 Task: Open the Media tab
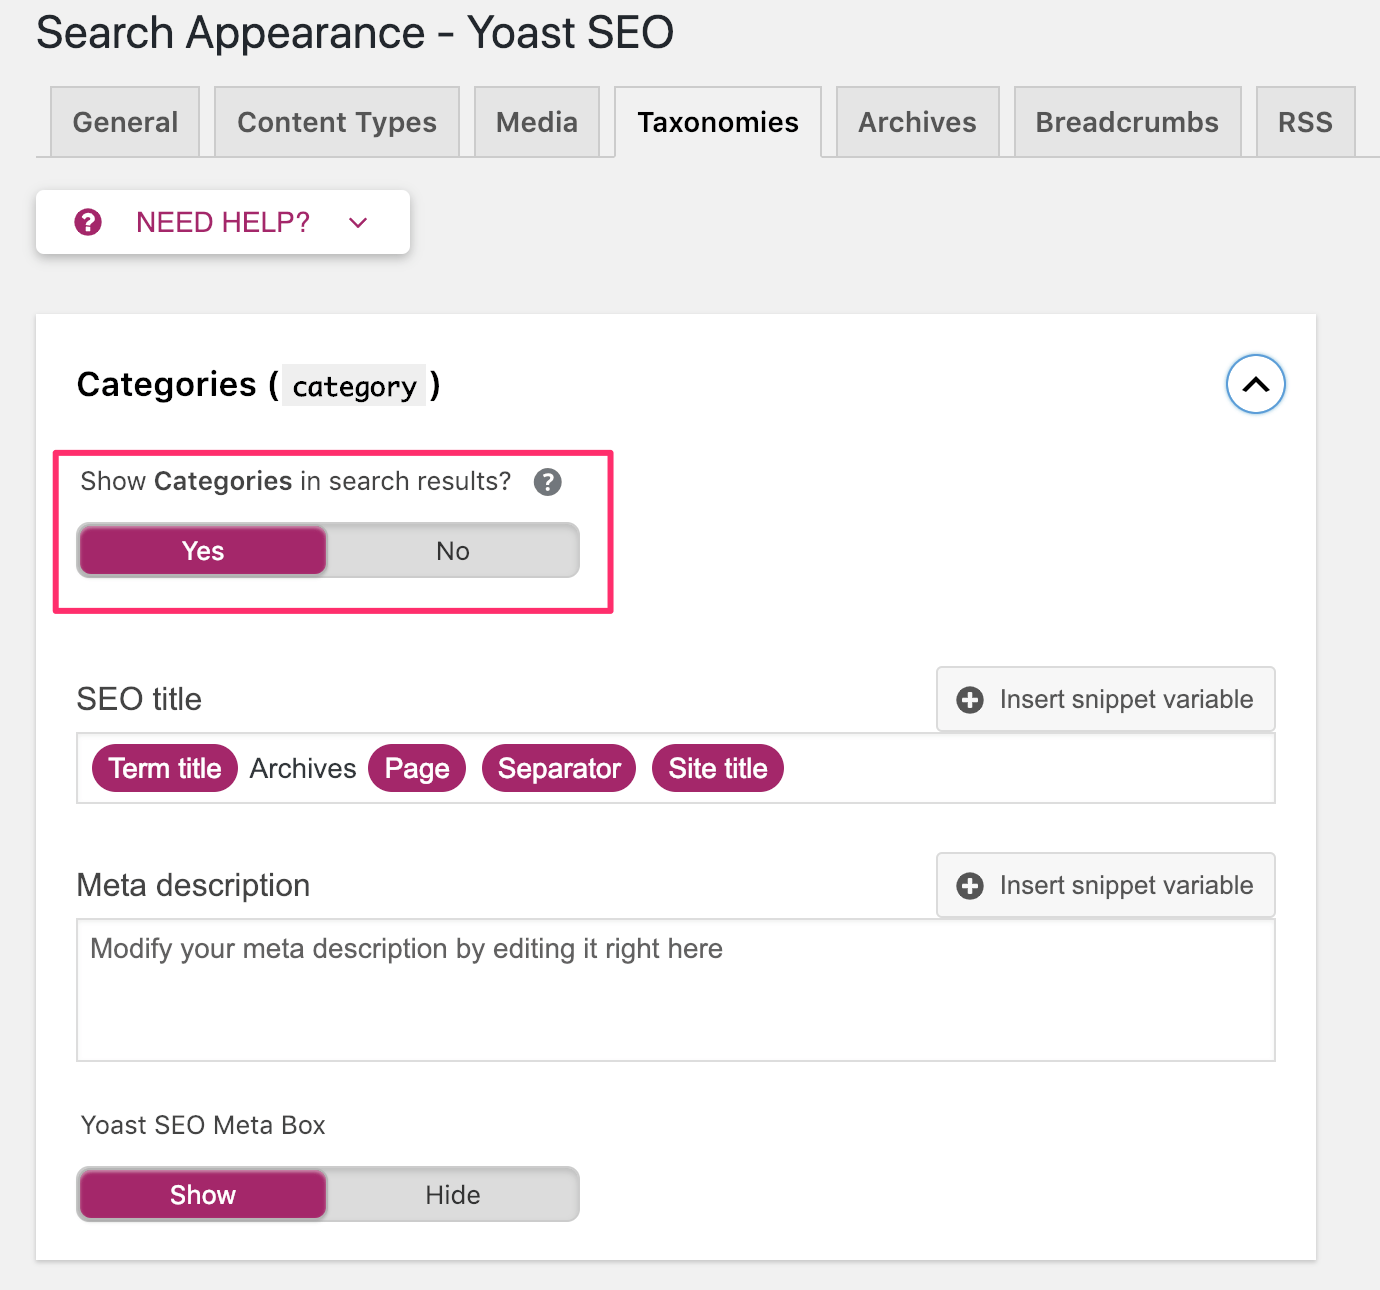tap(537, 122)
